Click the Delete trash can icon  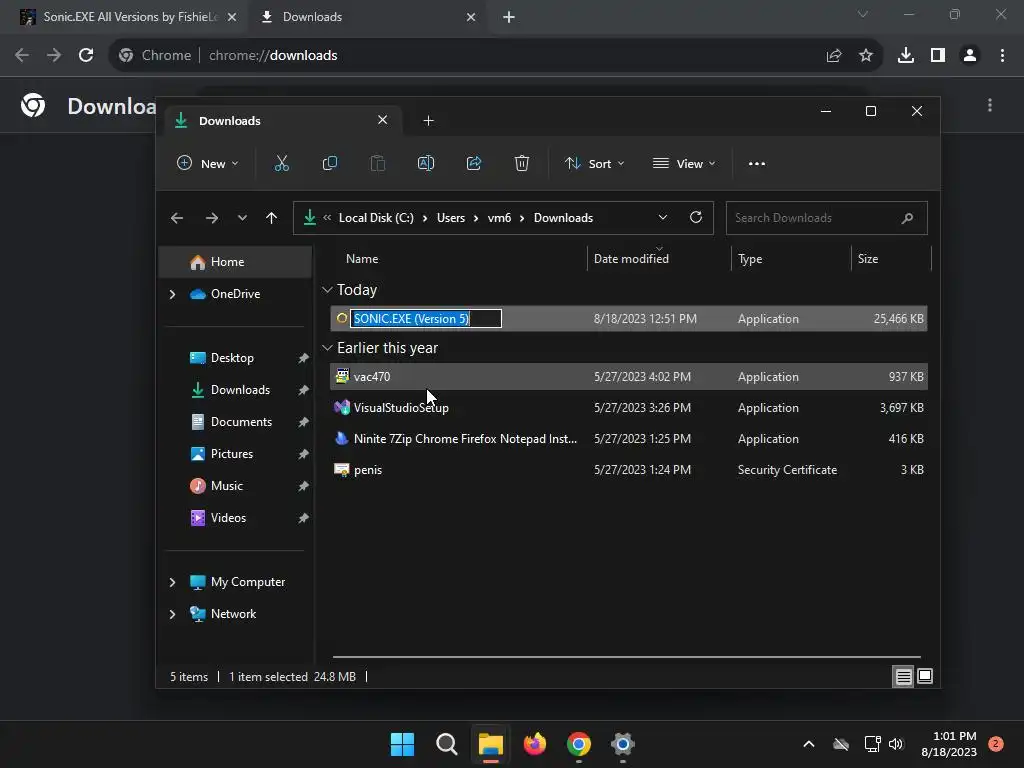522,163
